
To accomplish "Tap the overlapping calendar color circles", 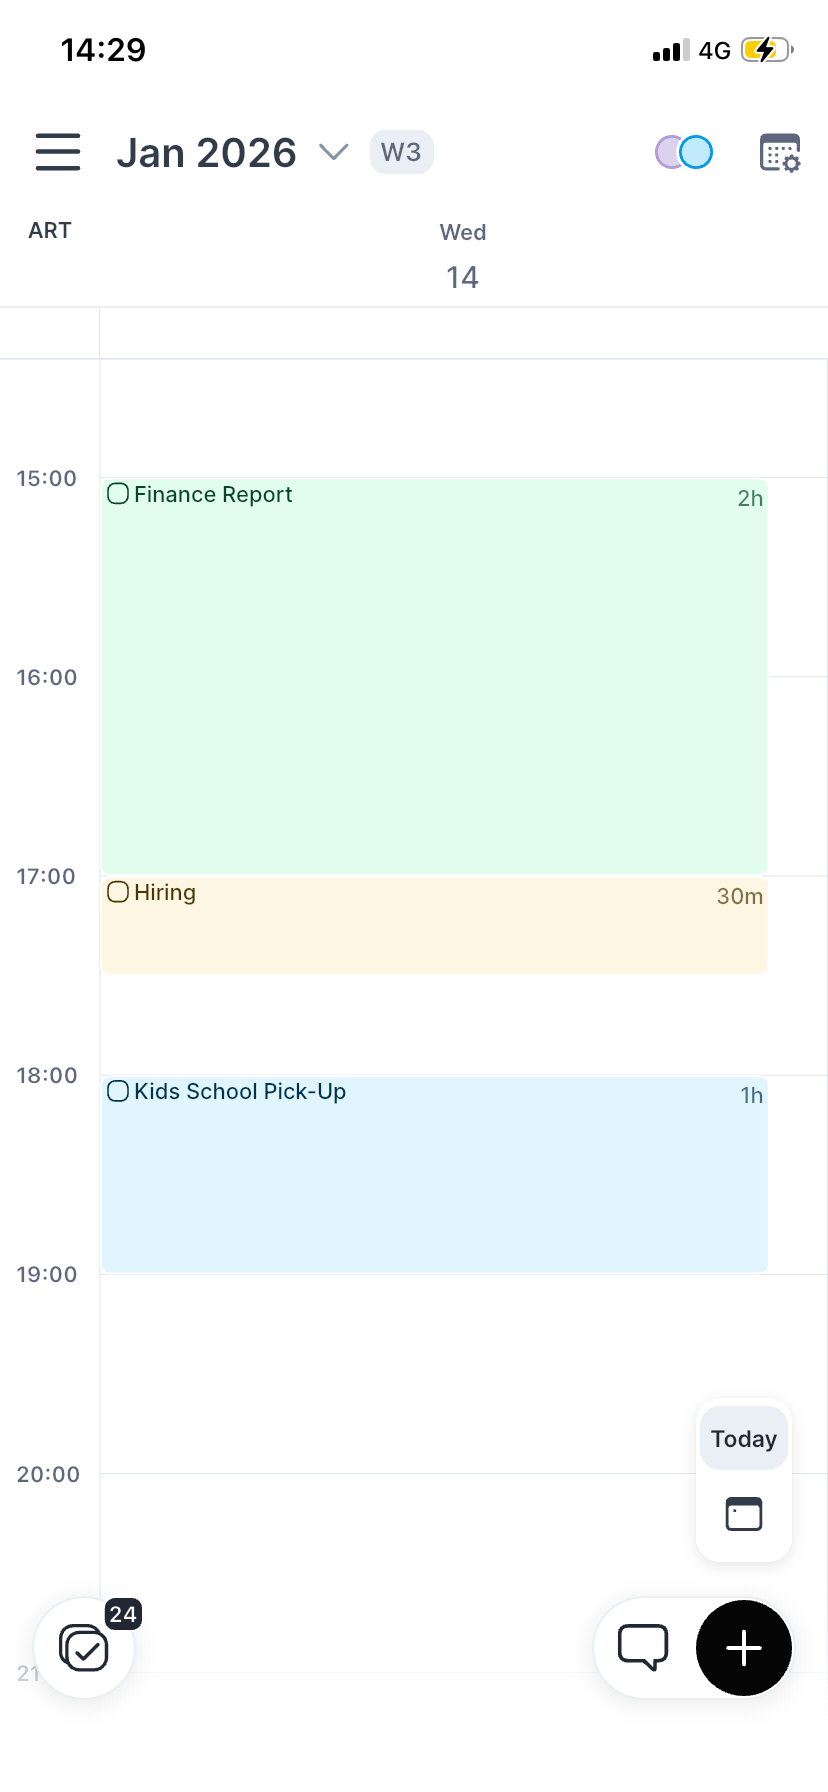I will click(684, 152).
